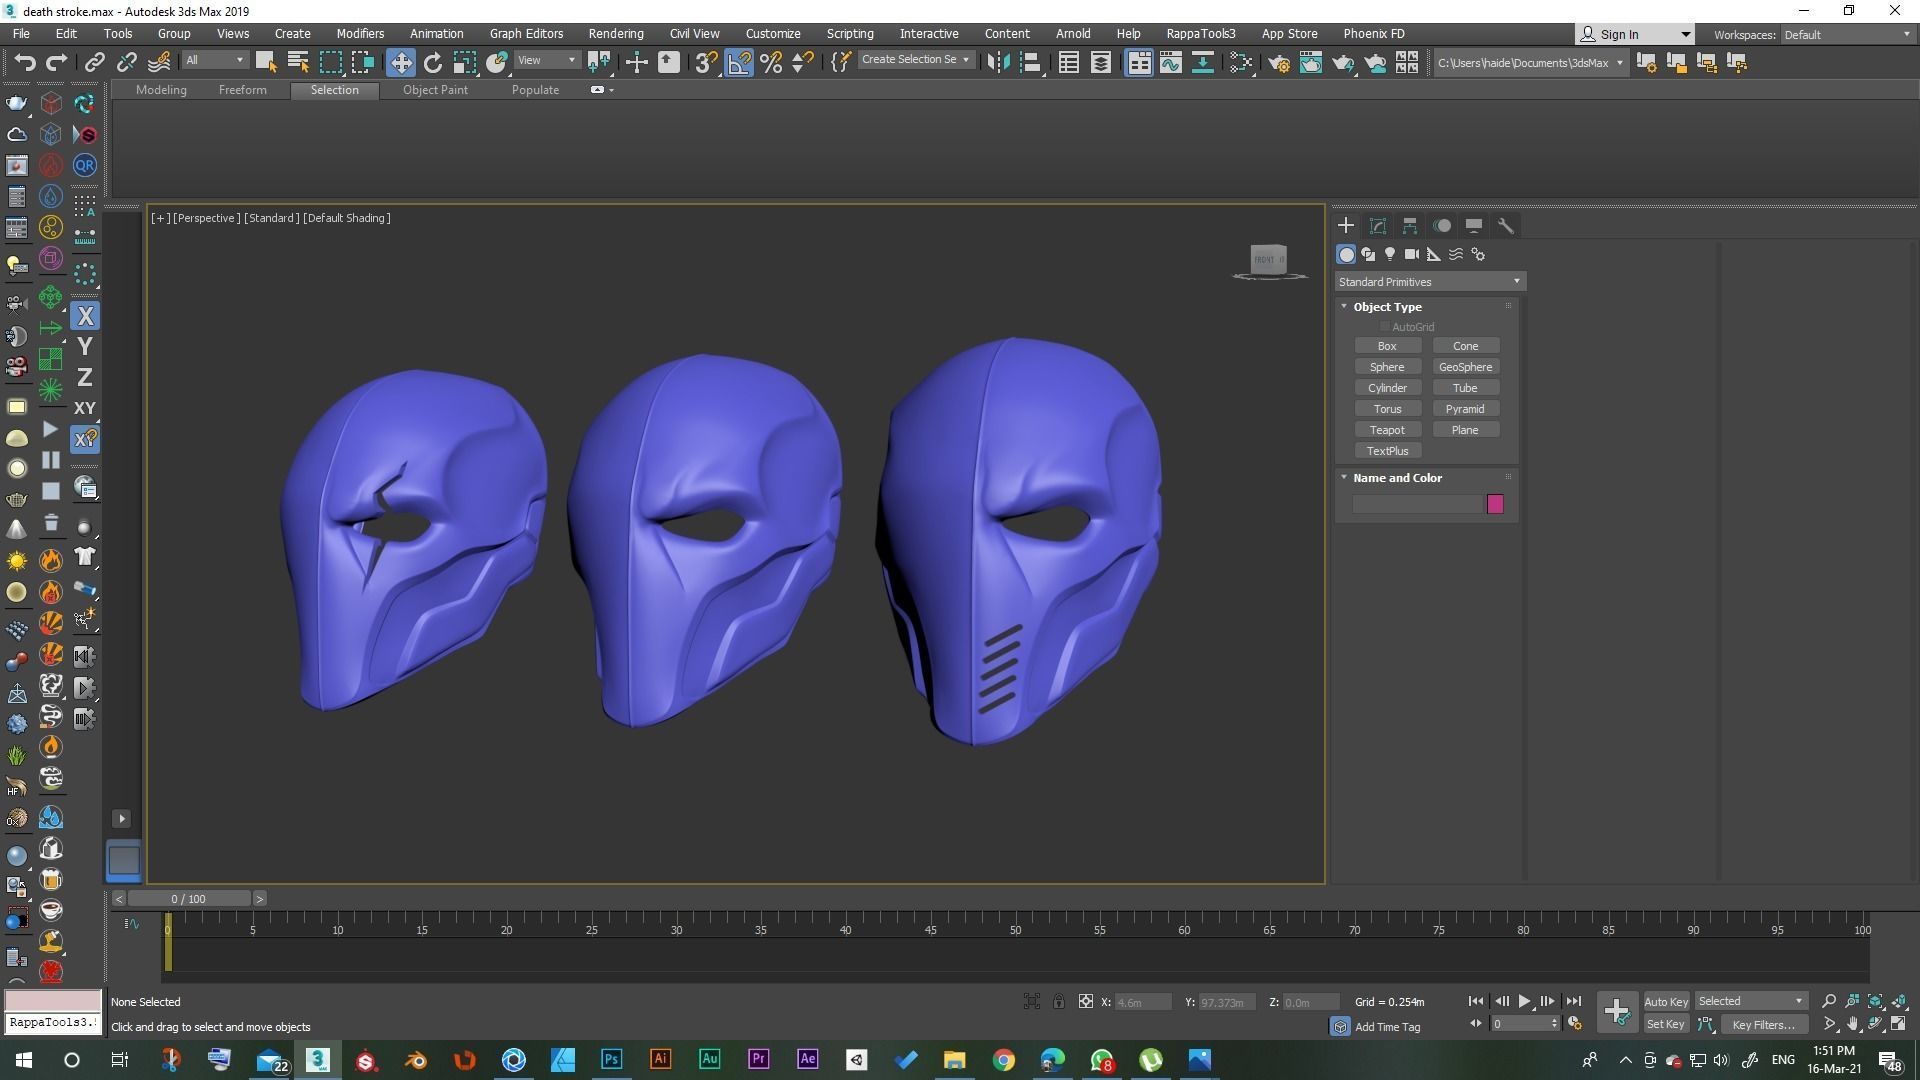Click the Mirror tool icon

[998, 62]
